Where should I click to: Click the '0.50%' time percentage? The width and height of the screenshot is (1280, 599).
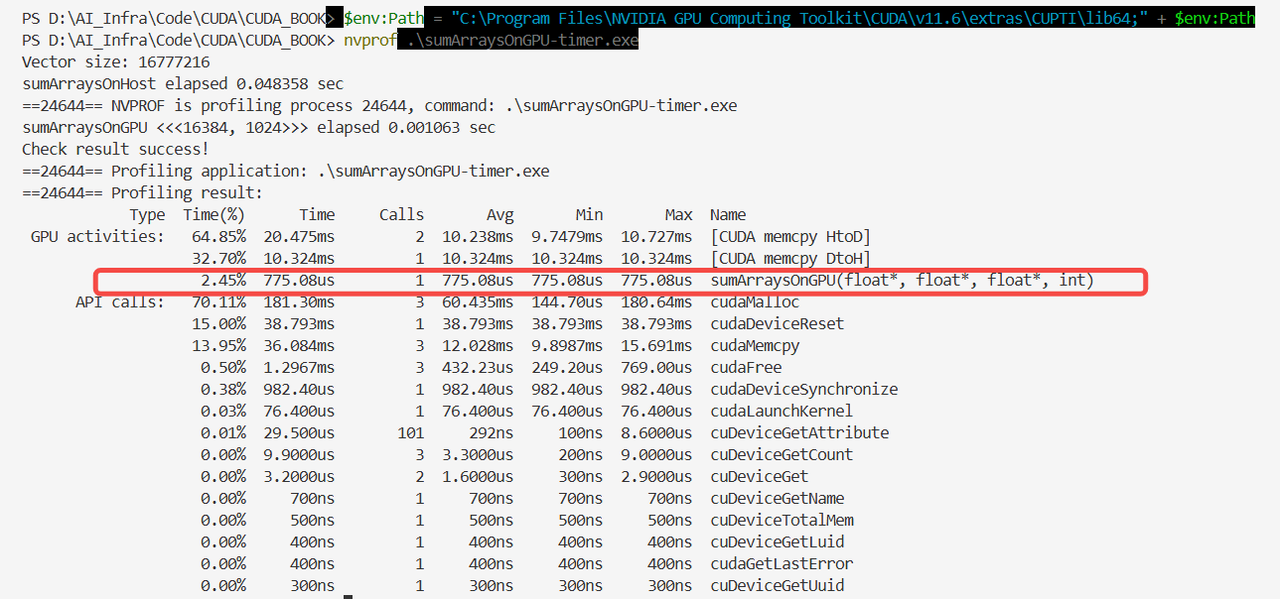point(223,367)
